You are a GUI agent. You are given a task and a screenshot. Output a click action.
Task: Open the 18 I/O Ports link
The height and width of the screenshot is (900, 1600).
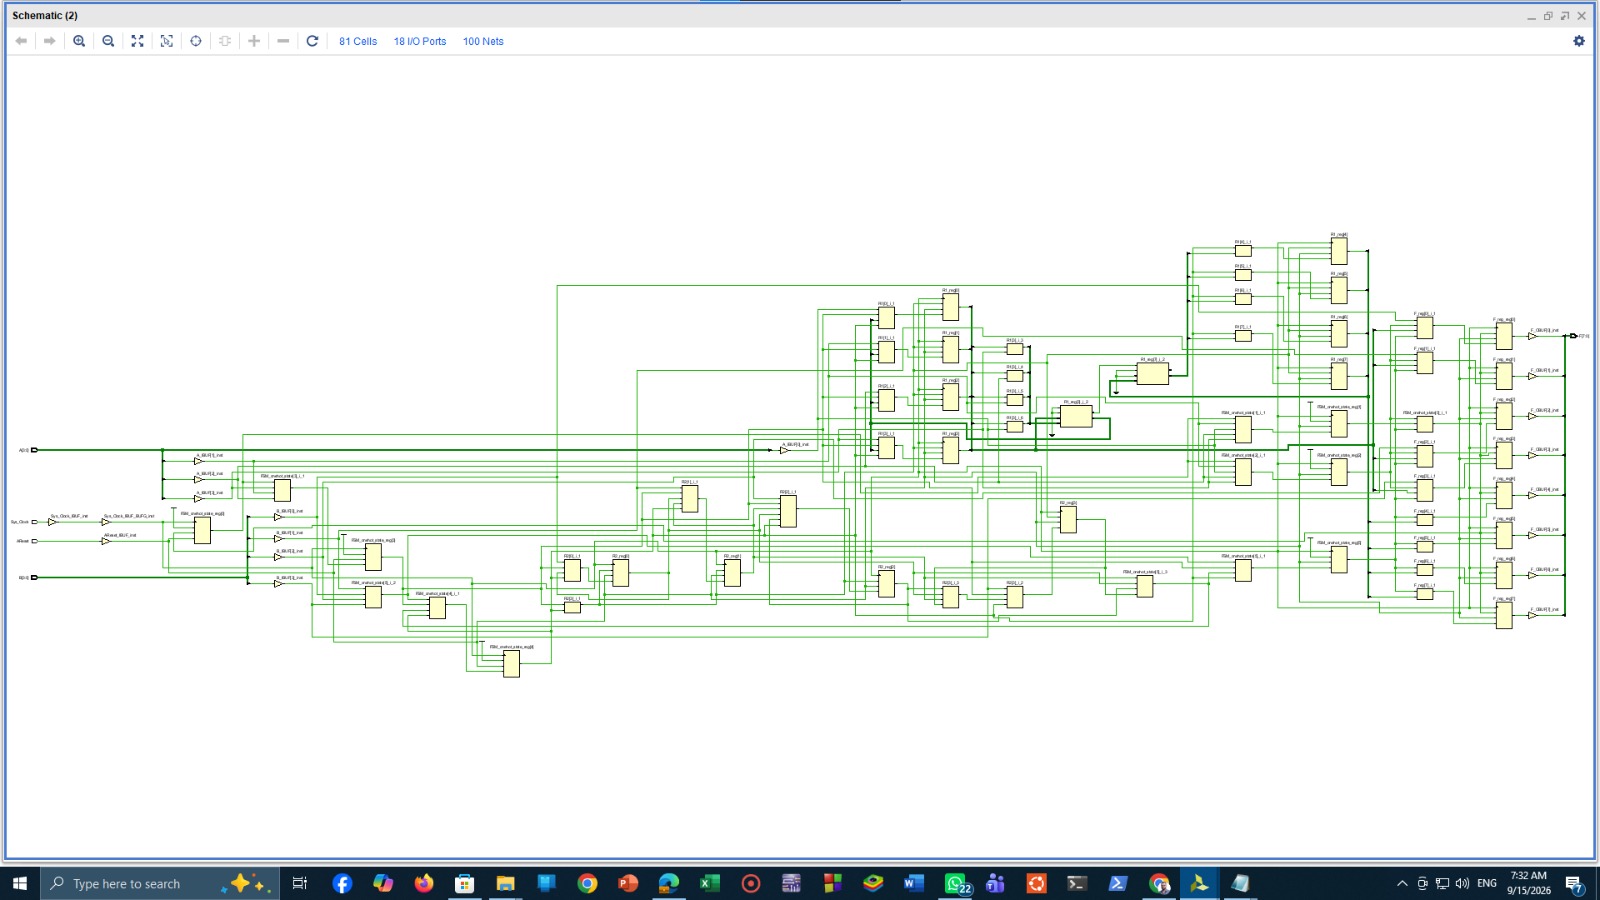[420, 41]
